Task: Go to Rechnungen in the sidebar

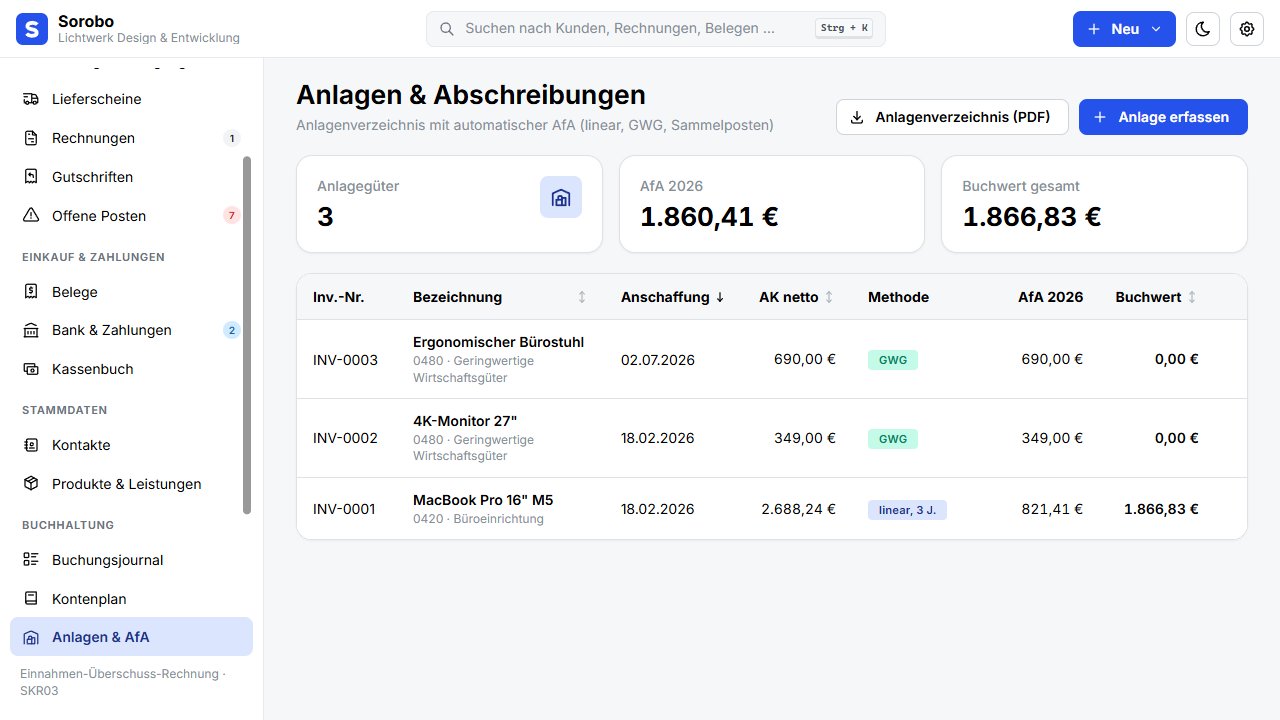Action: pyautogui.click(x=131, y=138)
